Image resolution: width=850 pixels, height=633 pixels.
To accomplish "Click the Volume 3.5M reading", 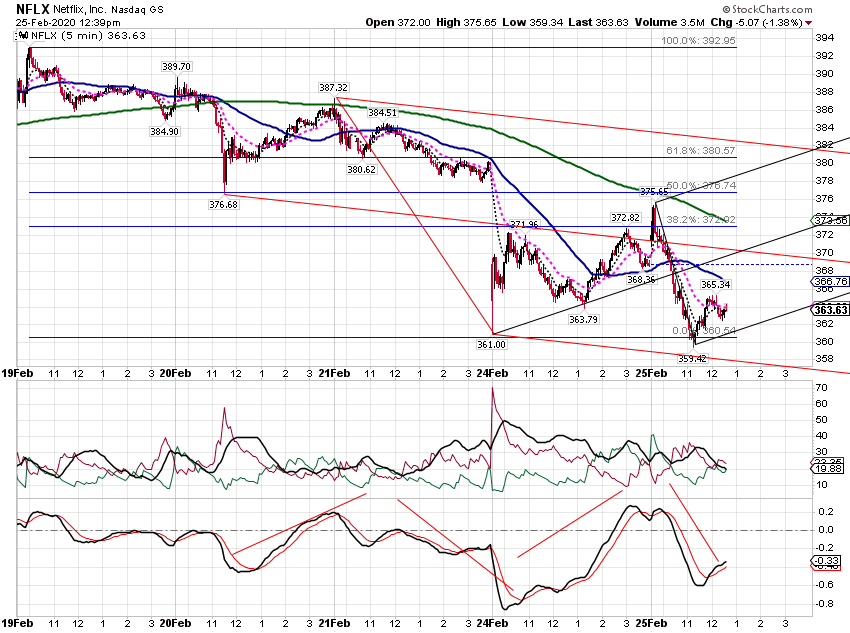I will coord(669,22).
